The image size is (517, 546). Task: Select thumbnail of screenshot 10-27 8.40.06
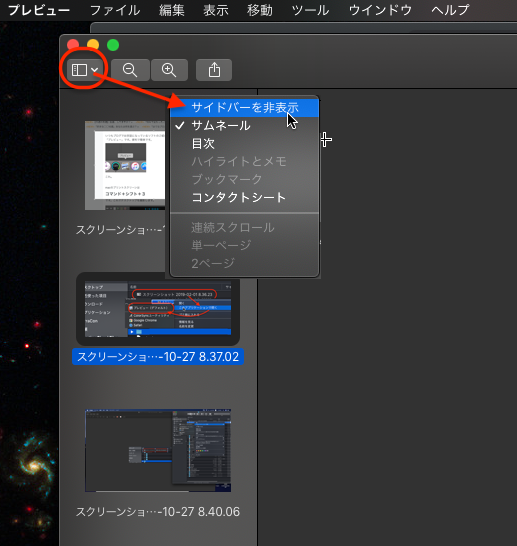pyautogui.click(x=158, y=450)
